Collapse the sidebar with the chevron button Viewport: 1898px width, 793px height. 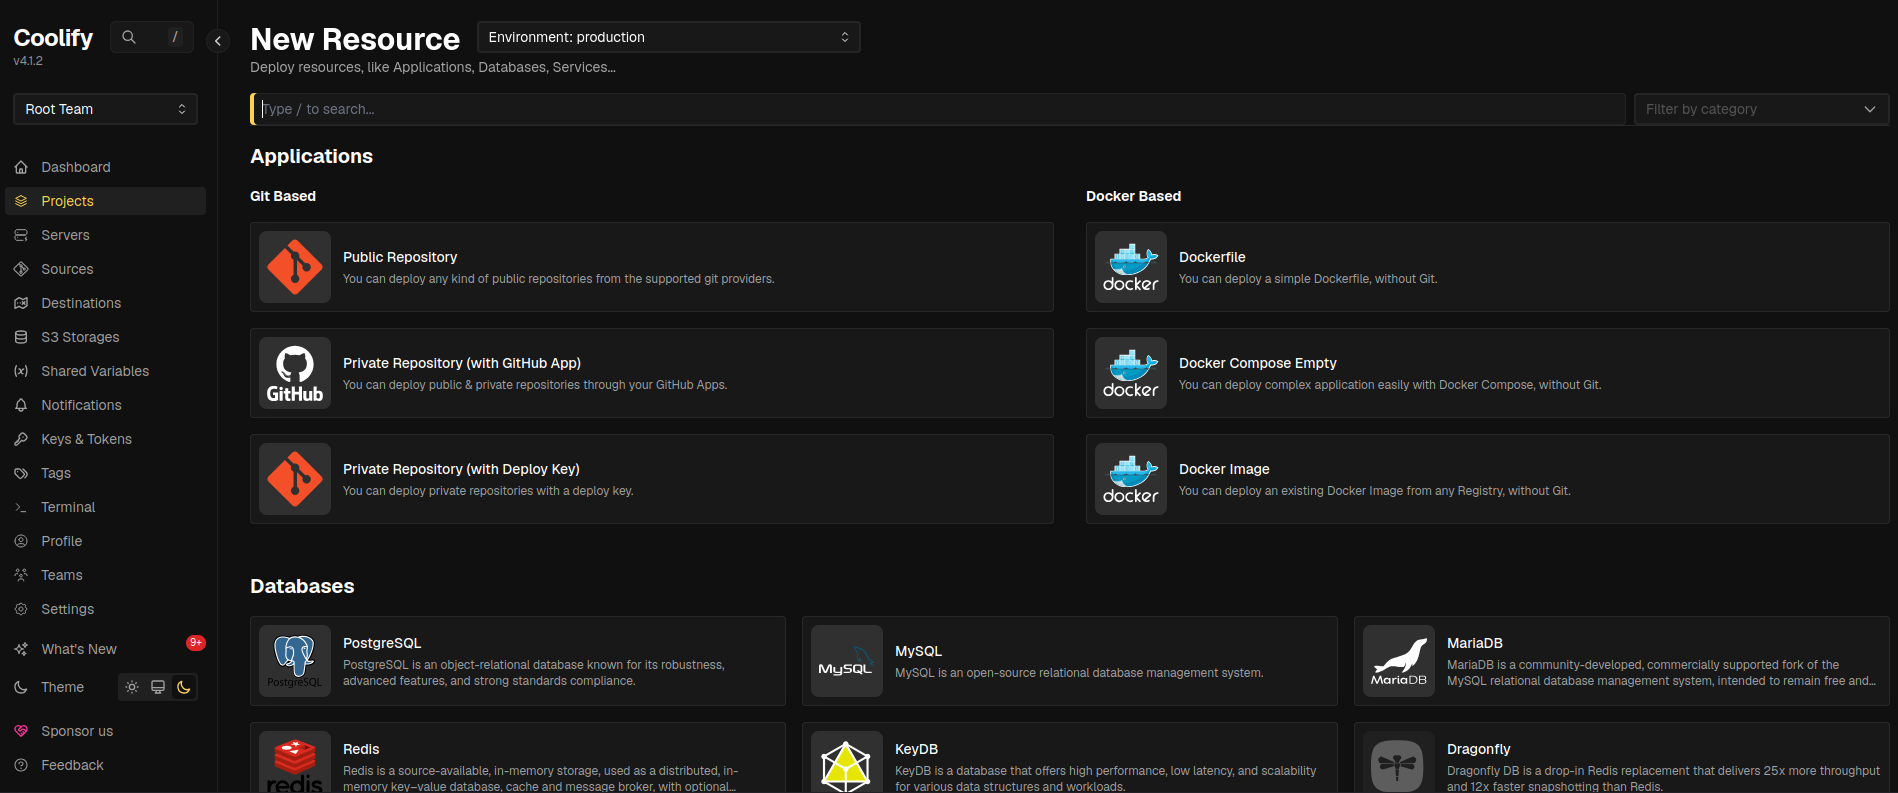218,41
